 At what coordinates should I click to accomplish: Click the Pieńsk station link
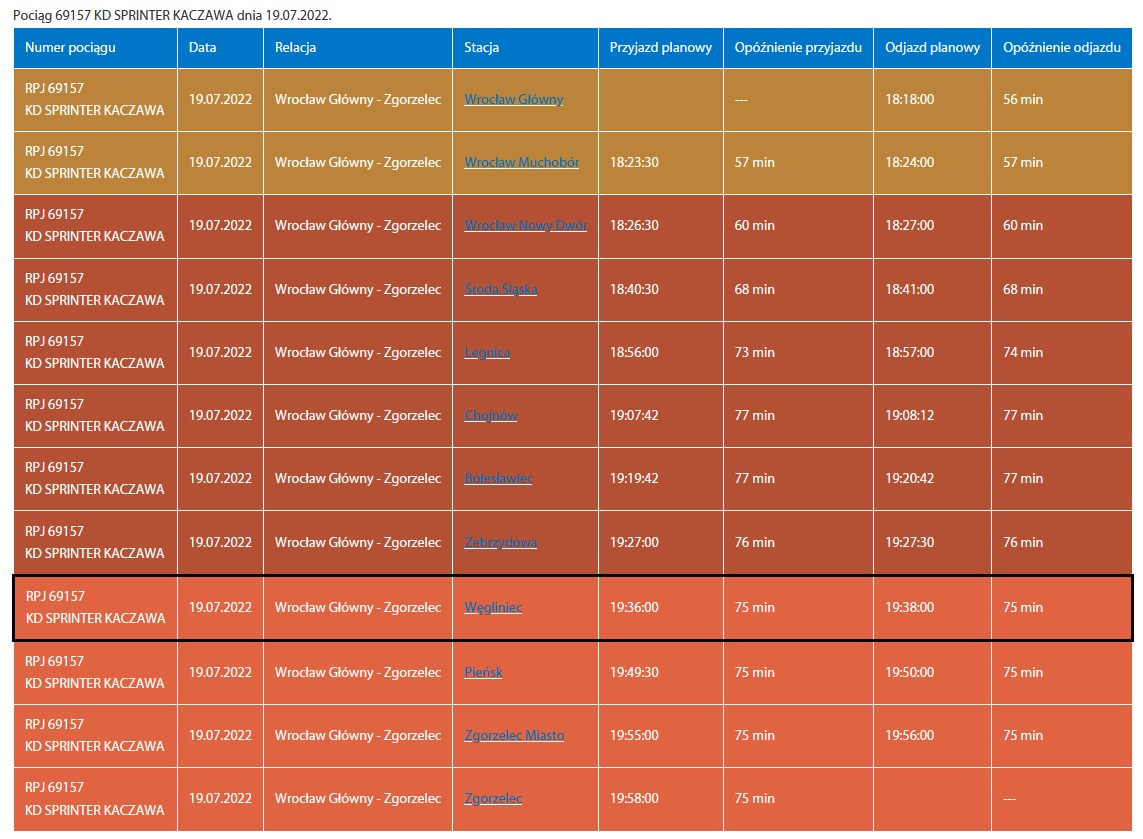click(x=483, y=672)
